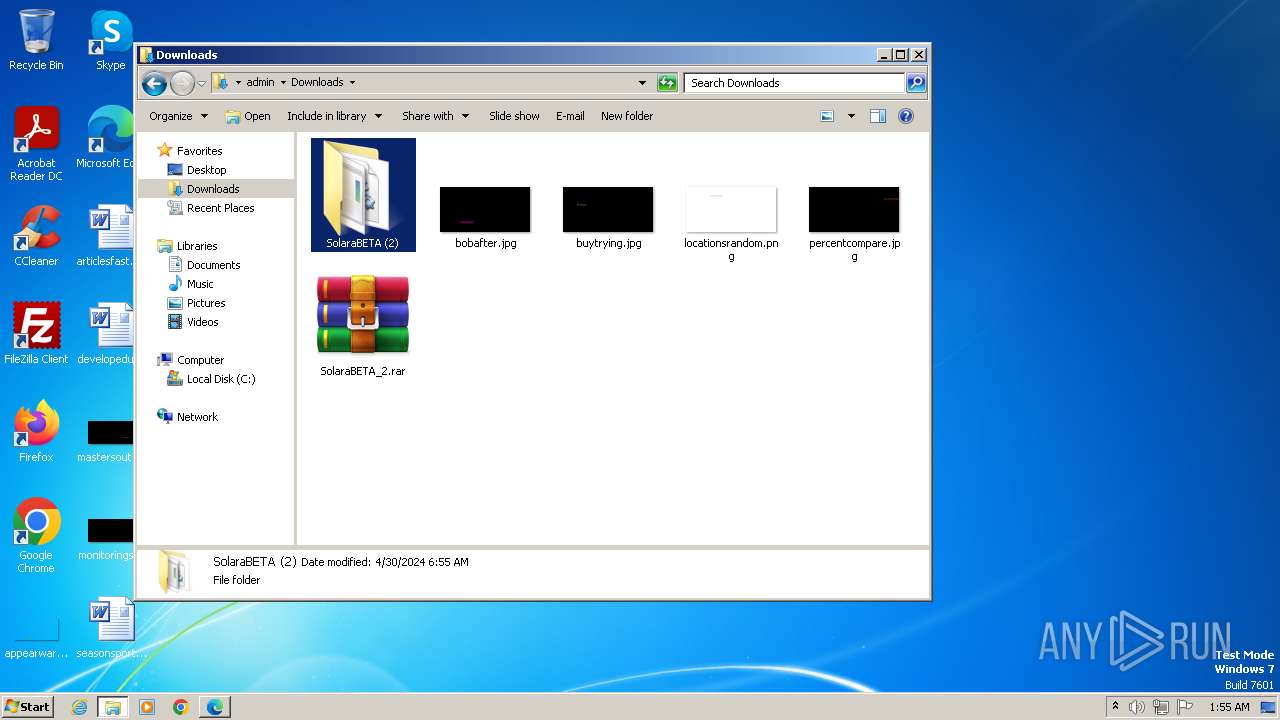Open the Start menu
Image resolution: width=1280 pixels, height=720 pixels.
(27, 707)
